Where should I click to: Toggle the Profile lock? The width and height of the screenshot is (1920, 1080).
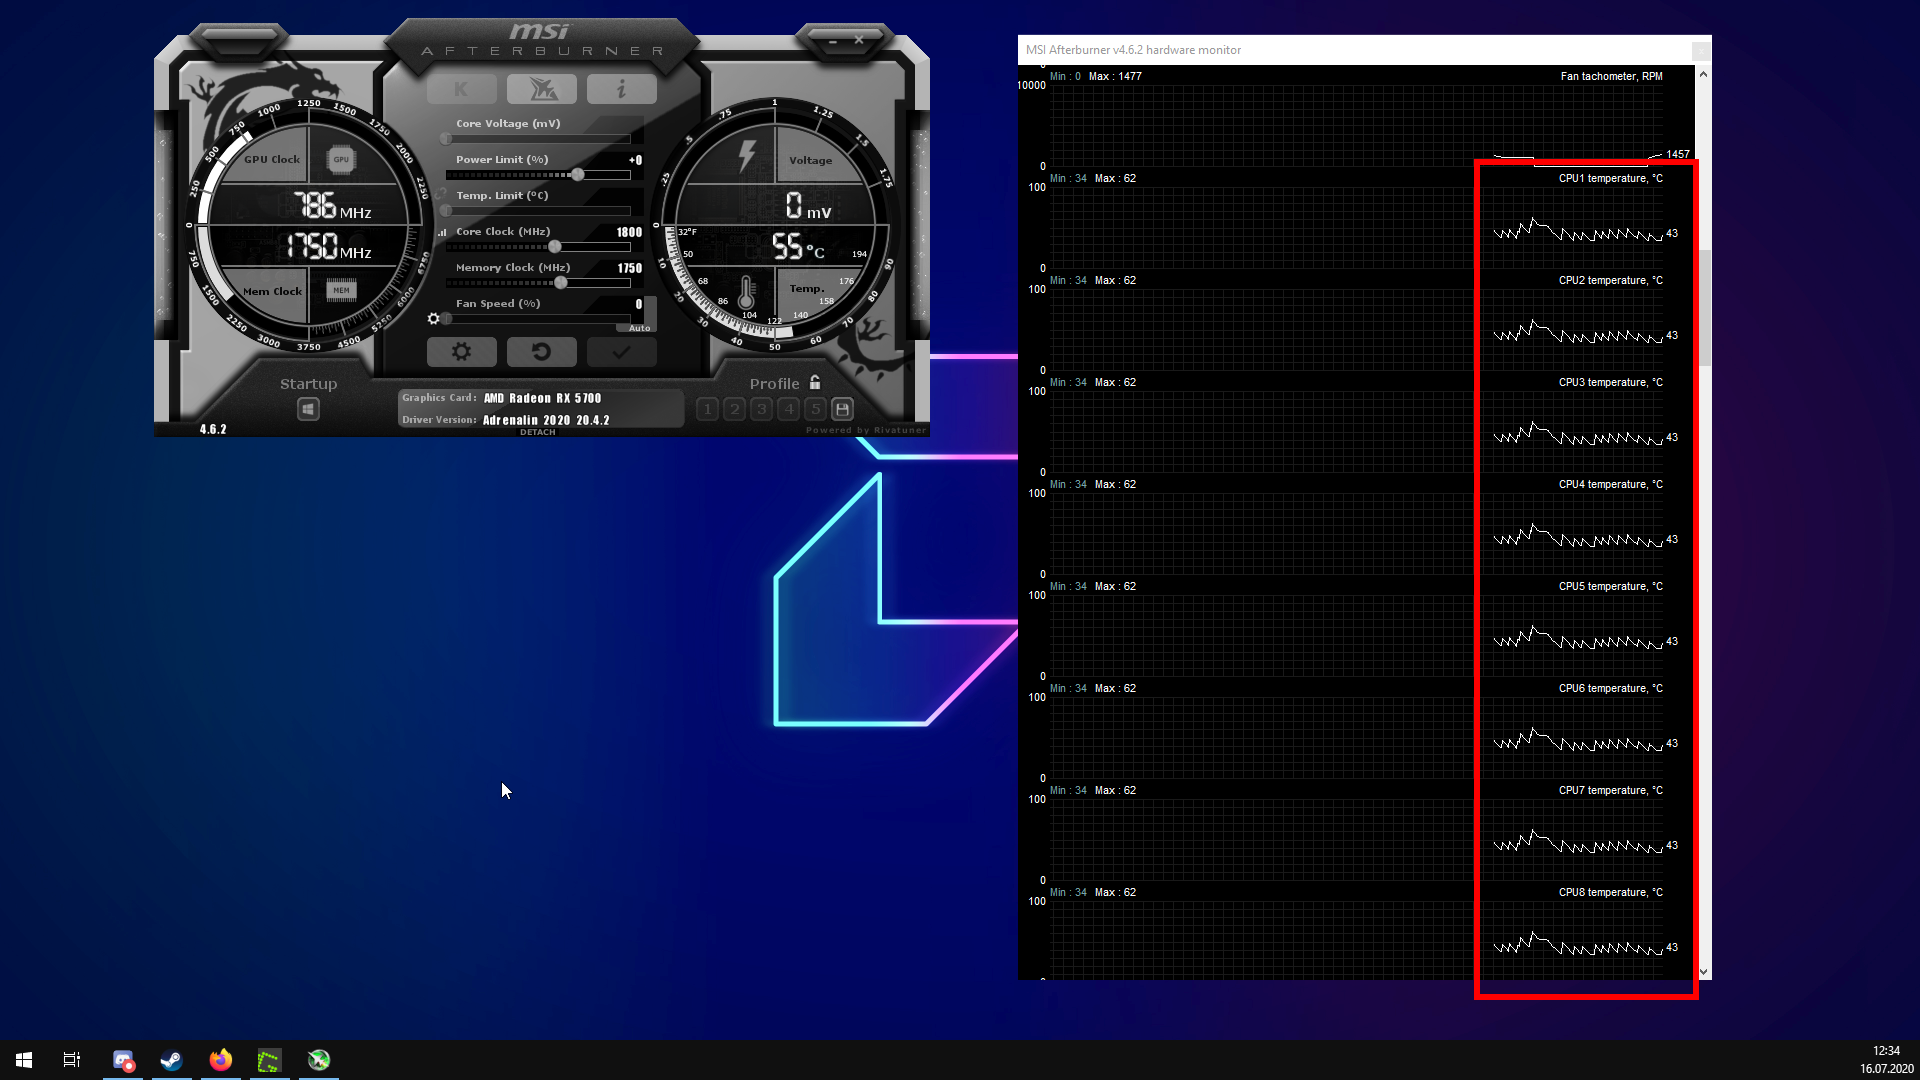pos(815,382)
